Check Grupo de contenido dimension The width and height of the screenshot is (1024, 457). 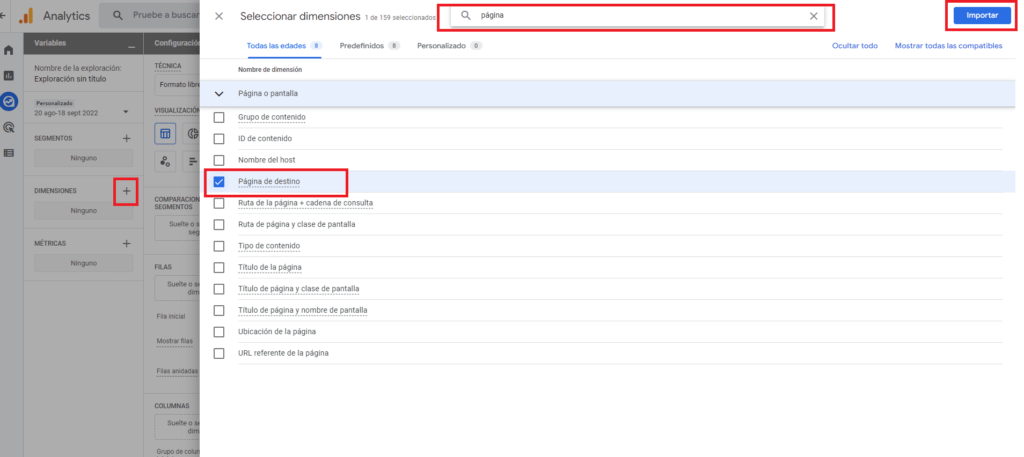click(x=219, y=118)
